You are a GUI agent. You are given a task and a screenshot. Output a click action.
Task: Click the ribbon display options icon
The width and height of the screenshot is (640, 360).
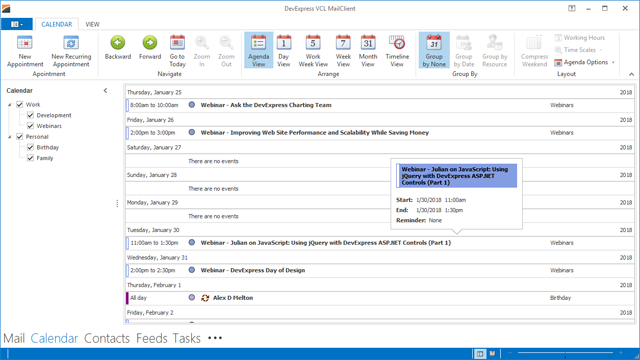click(572, 8)
